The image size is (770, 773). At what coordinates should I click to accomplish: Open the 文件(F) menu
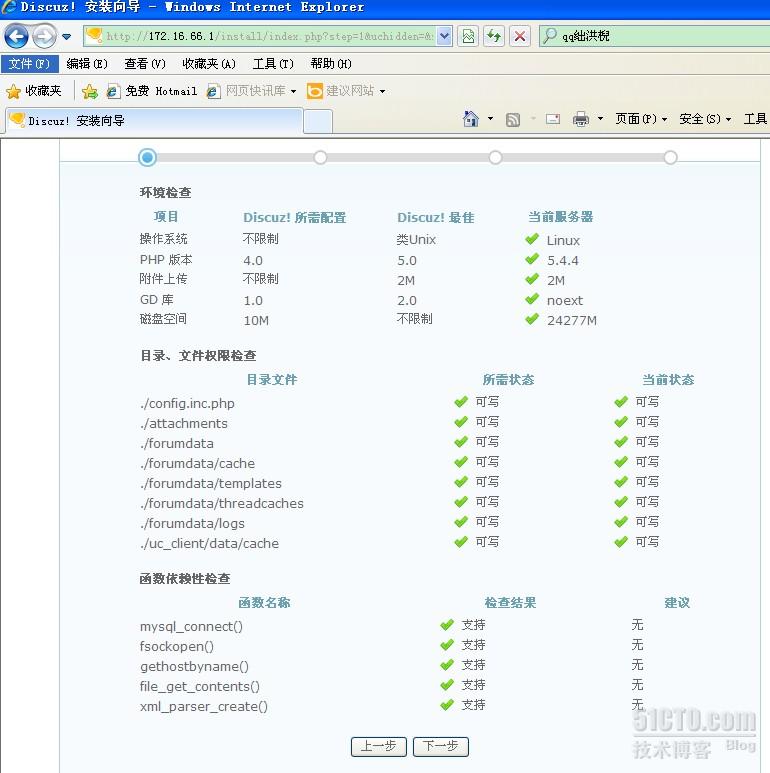tap(29, 64)
